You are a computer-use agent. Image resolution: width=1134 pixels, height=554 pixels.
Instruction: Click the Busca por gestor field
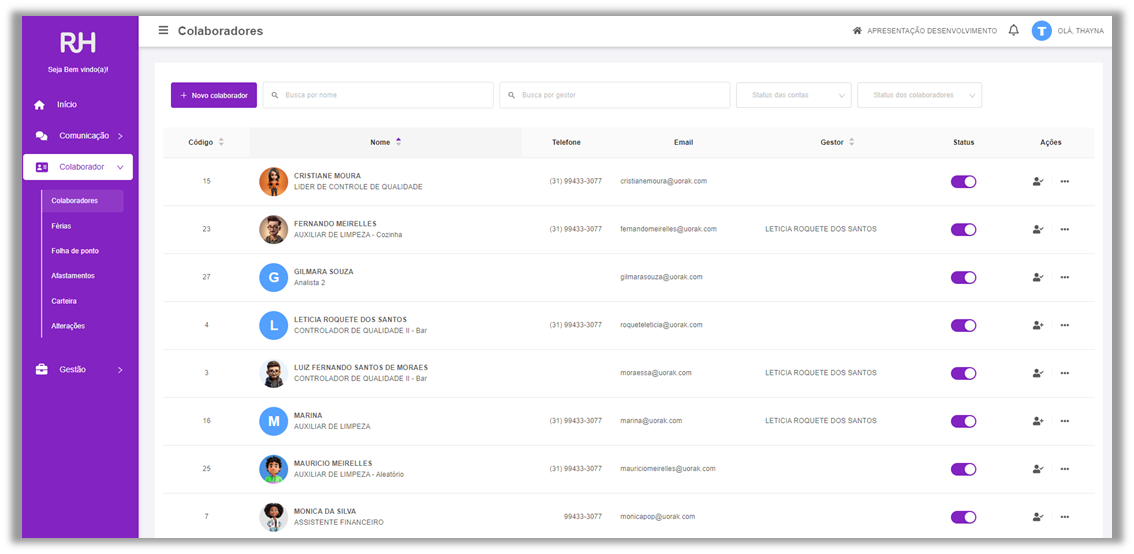tap(615, 95)
